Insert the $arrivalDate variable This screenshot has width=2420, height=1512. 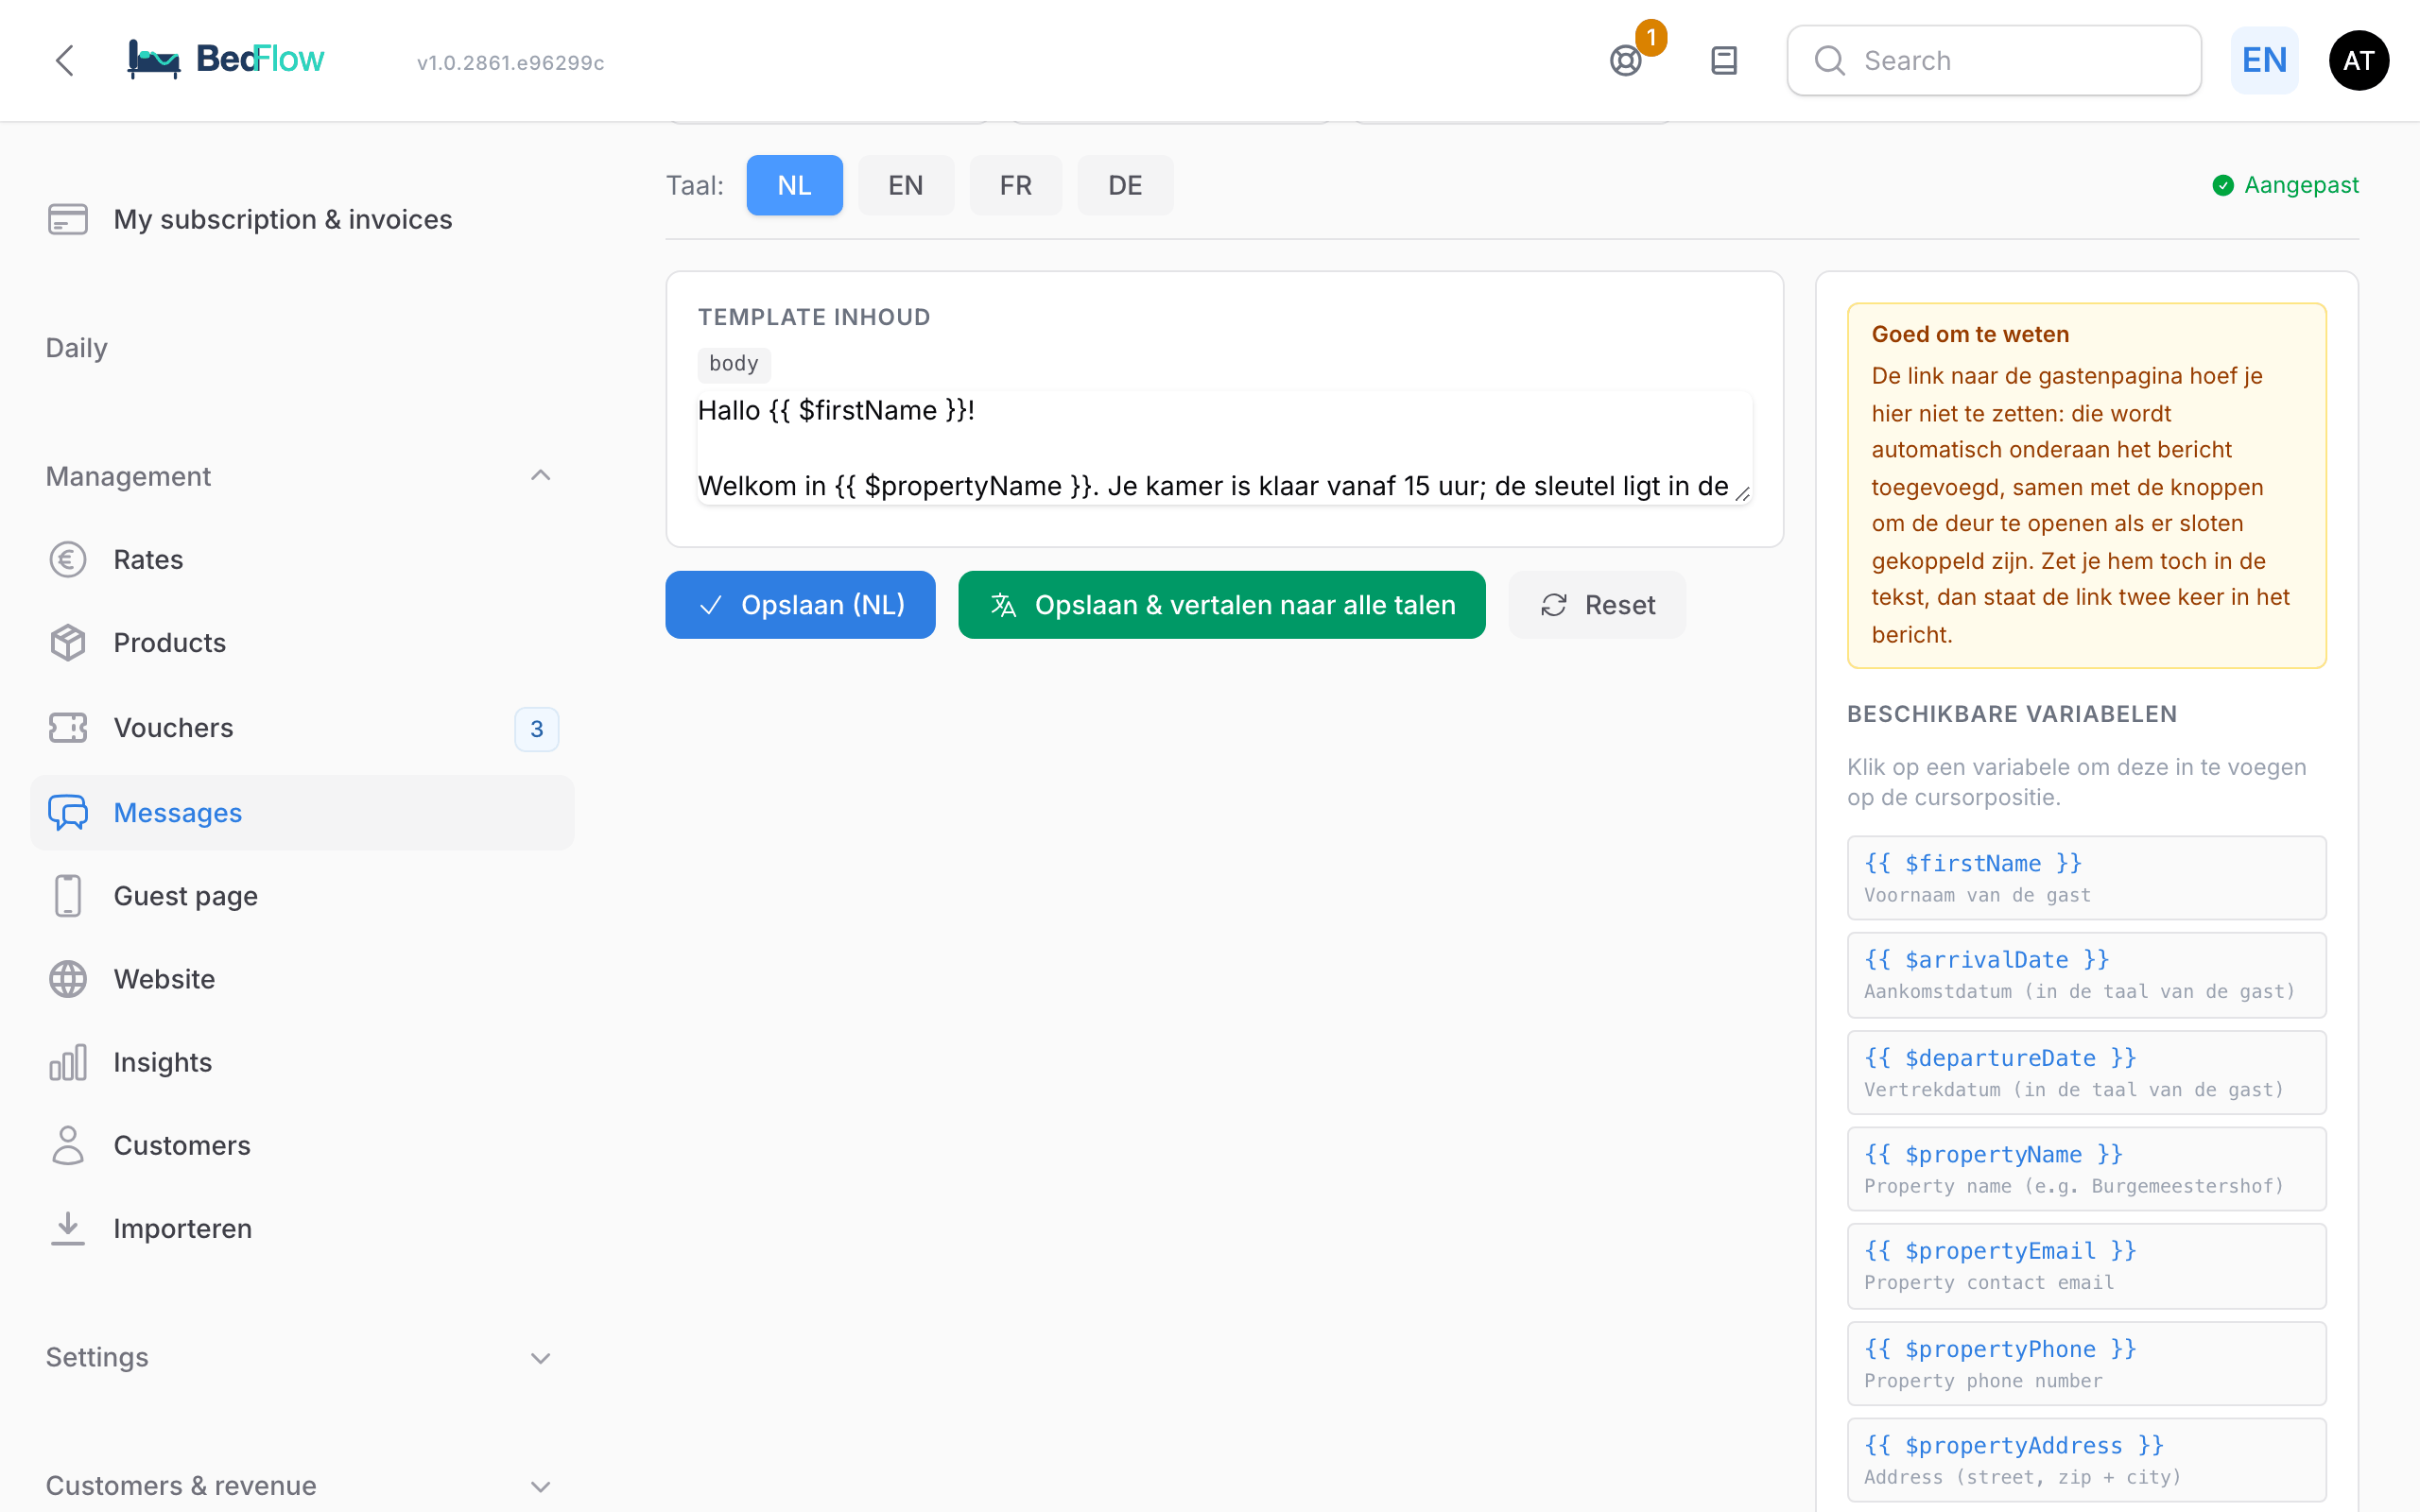[2086, 975]
